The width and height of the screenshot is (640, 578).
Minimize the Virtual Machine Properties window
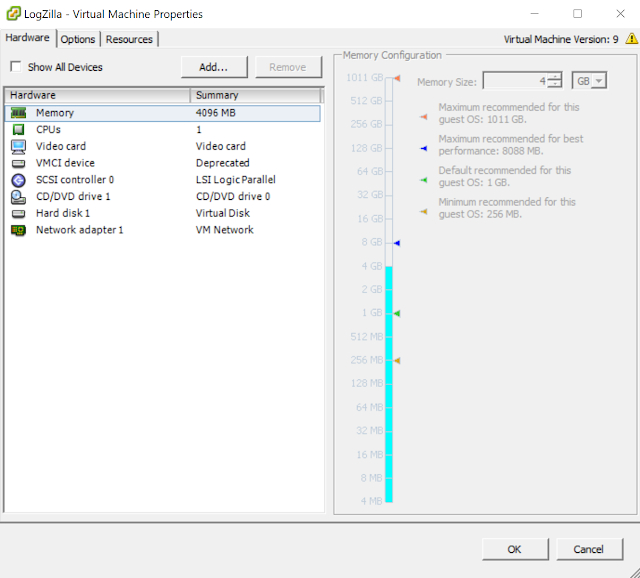(x=535, y=13)
